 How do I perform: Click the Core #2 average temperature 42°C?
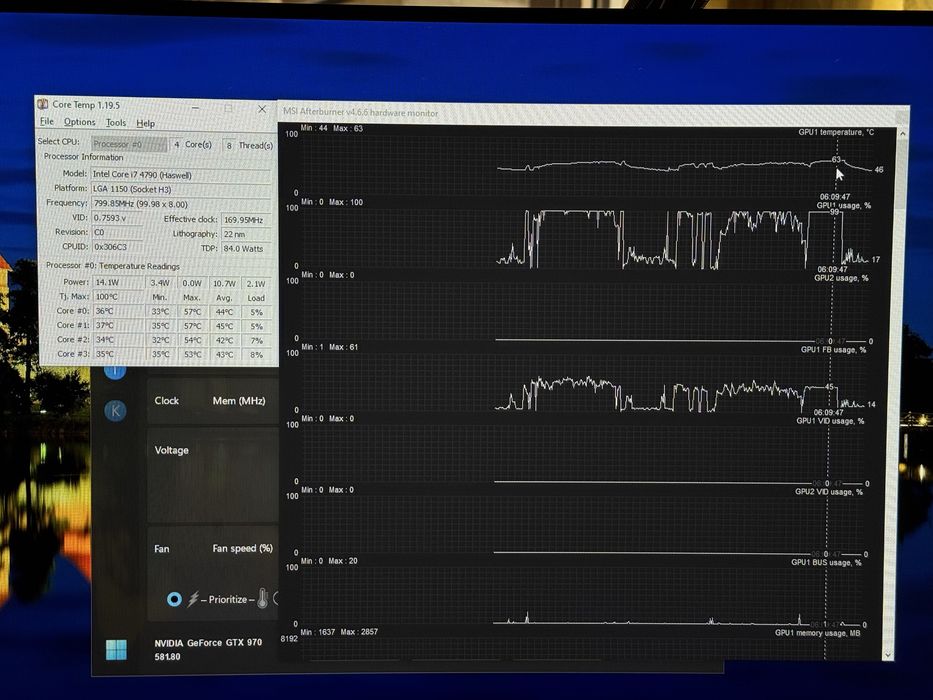point(224,340)
